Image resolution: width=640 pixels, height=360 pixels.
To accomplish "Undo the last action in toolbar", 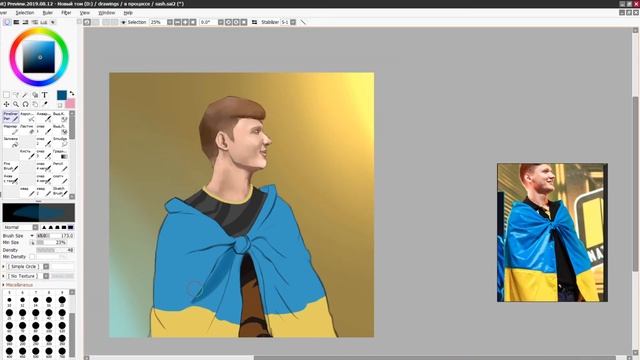I will [x=87, y=22].
